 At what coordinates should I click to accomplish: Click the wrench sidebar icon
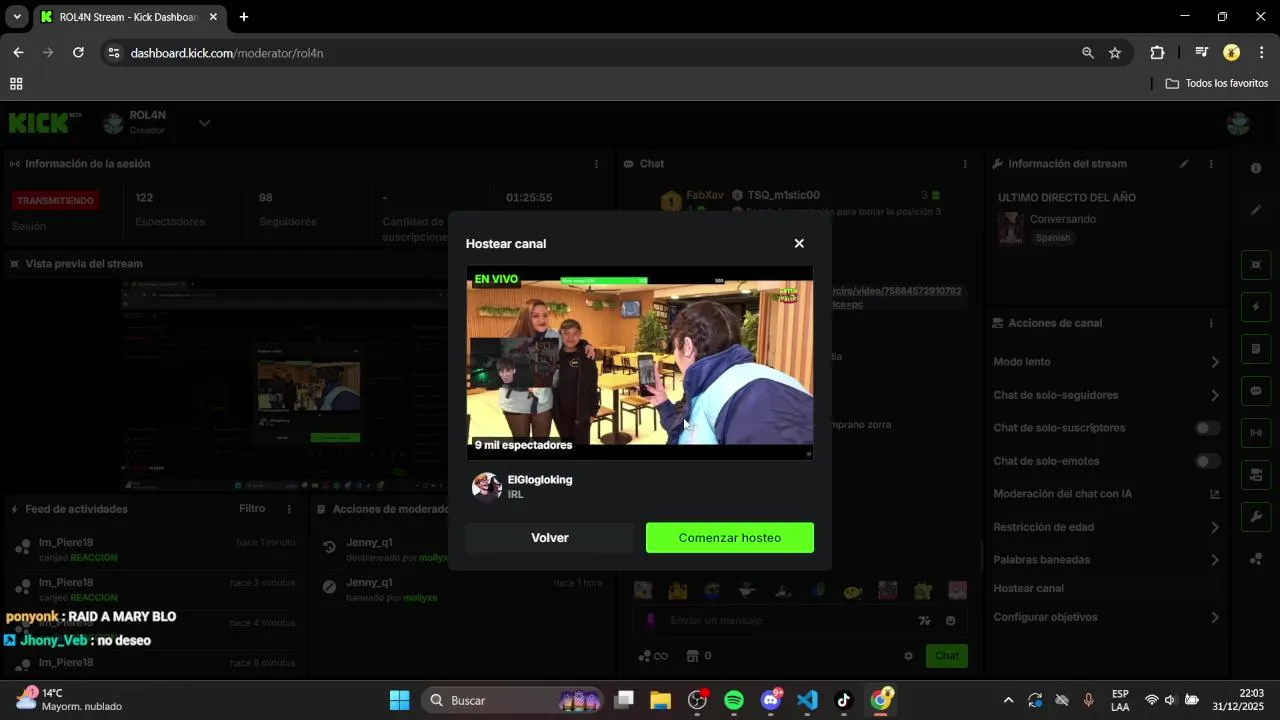pyautogui.click(x=1256, y=517)
